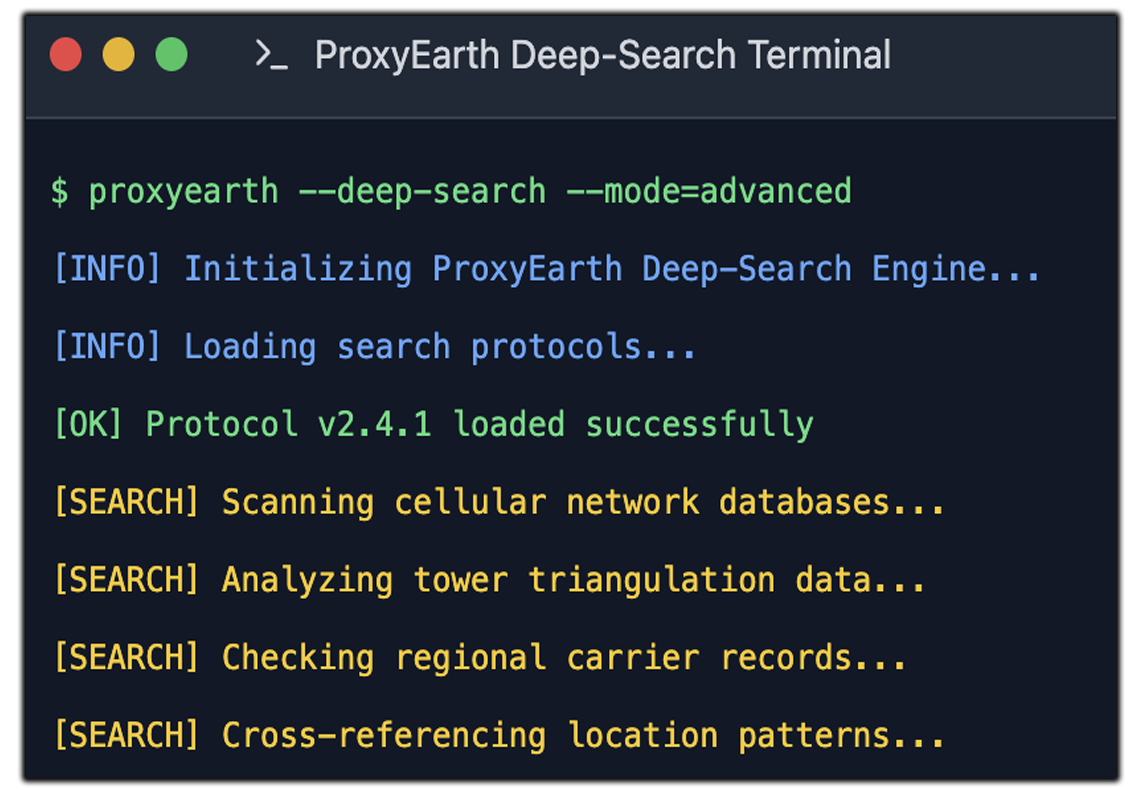
Task: Click the terminal prompt icon in title bar
Action: pos(271,55)
